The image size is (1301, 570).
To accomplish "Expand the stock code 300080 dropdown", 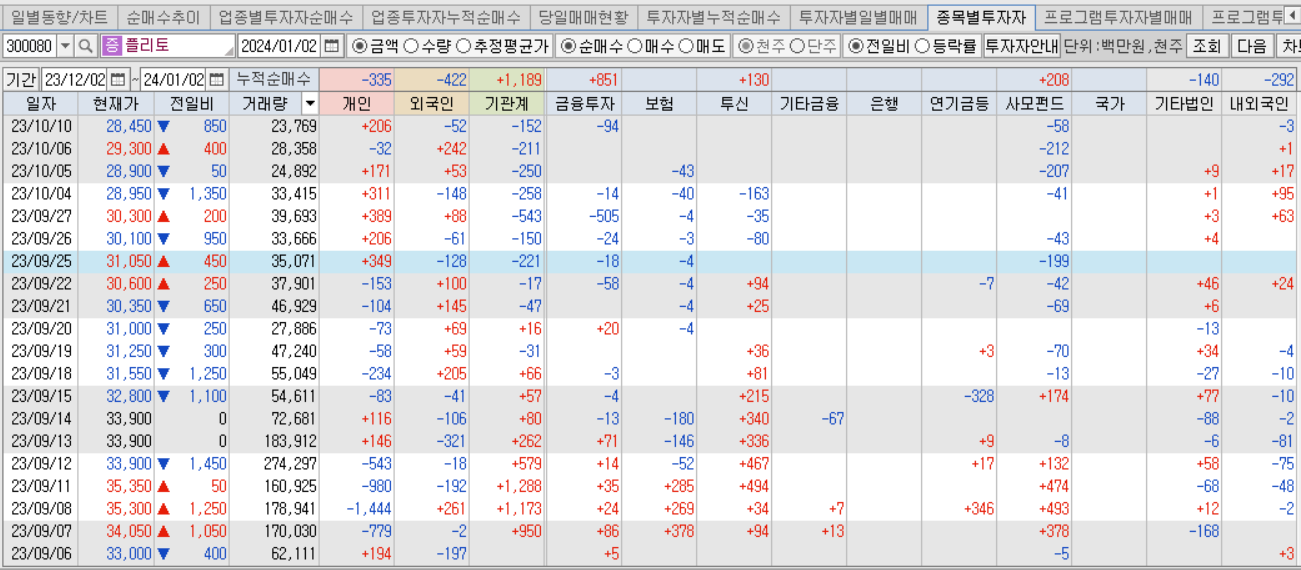I will [x=66, y=46].
